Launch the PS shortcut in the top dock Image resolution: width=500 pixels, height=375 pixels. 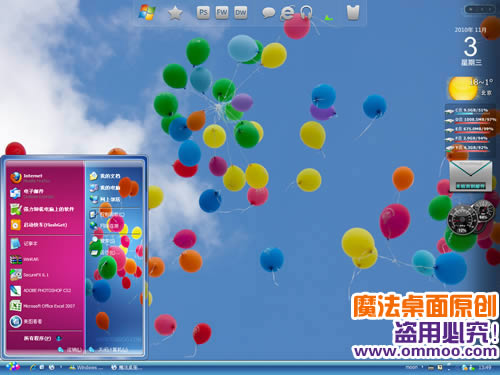203,13
